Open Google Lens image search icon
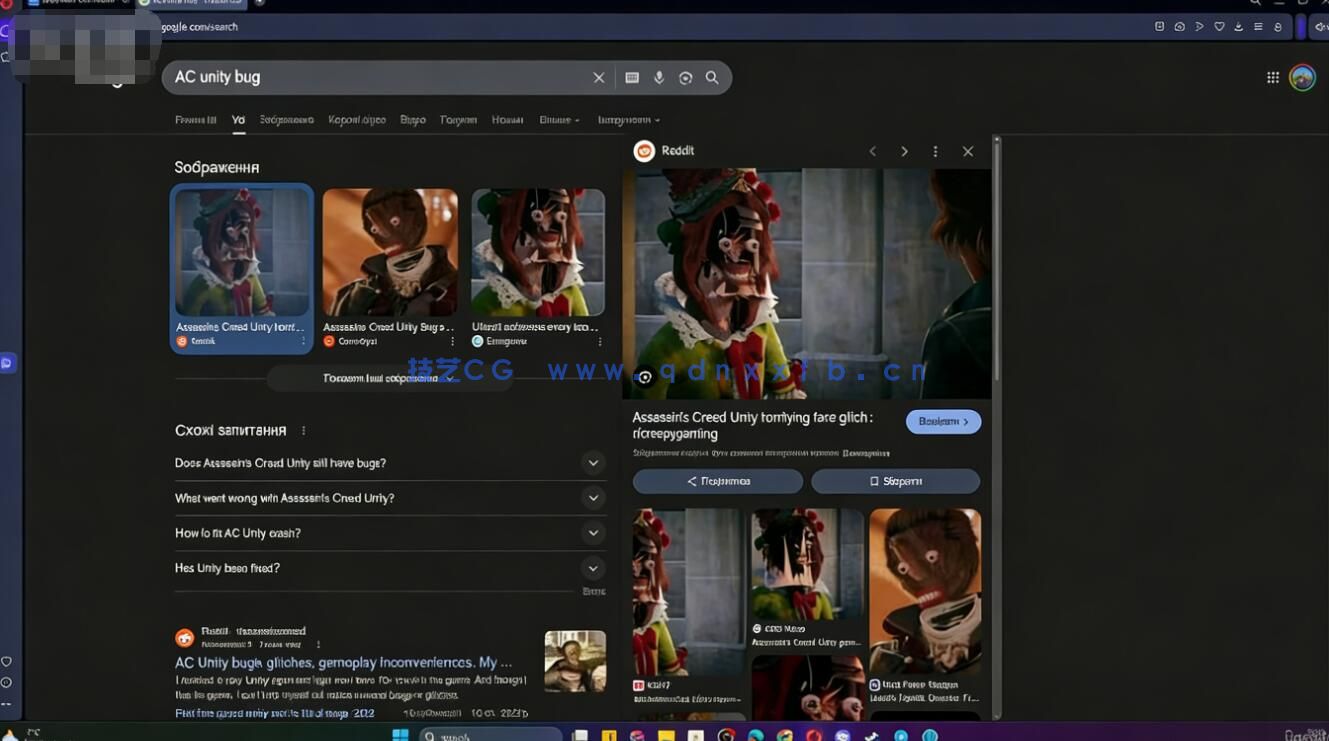This screenshot has height=741, width=1329. 685,78
